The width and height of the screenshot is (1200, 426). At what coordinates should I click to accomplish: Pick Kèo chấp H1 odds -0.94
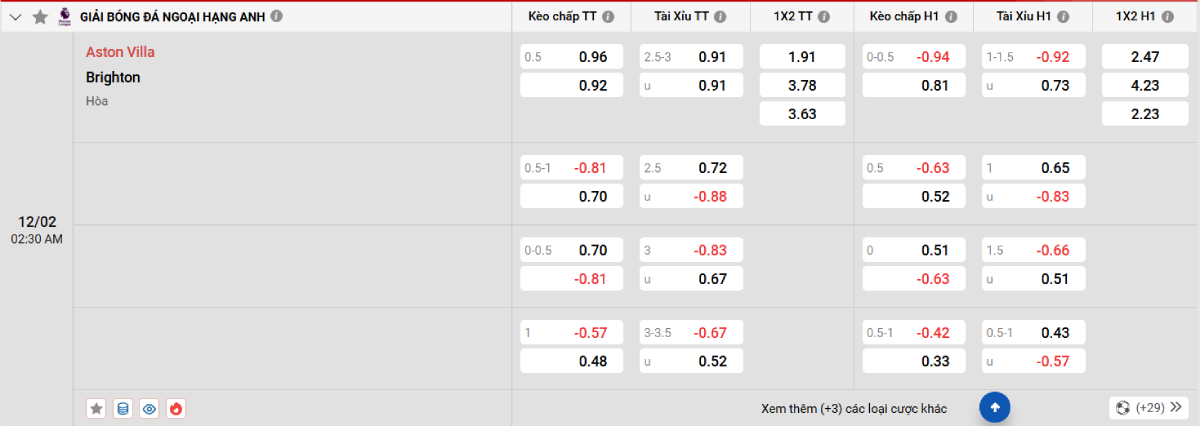(912, 57)
